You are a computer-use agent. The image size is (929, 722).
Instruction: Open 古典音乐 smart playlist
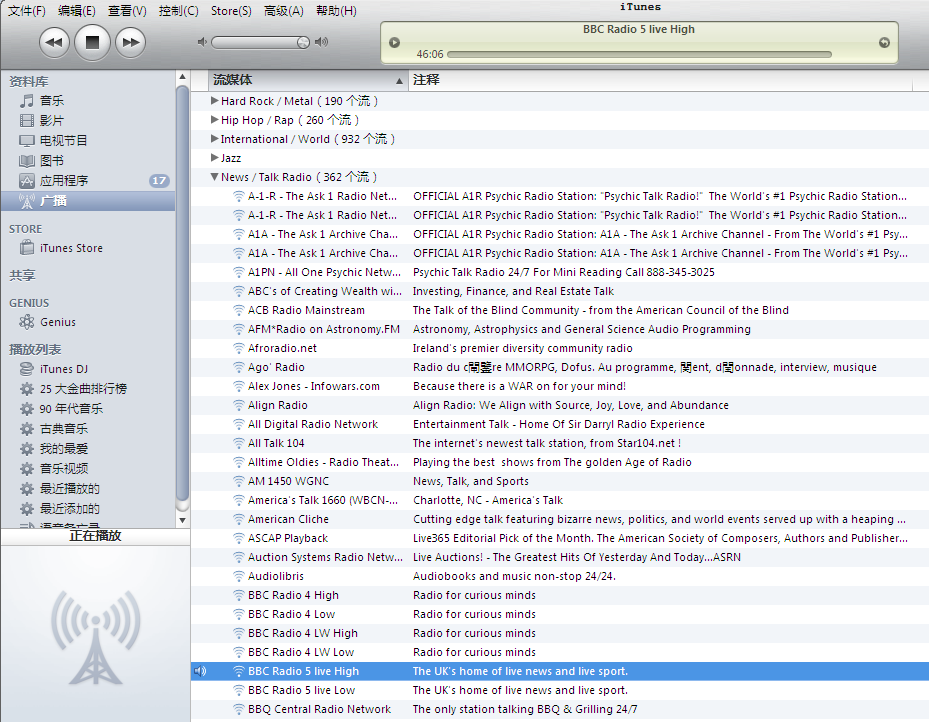point(63,429)
